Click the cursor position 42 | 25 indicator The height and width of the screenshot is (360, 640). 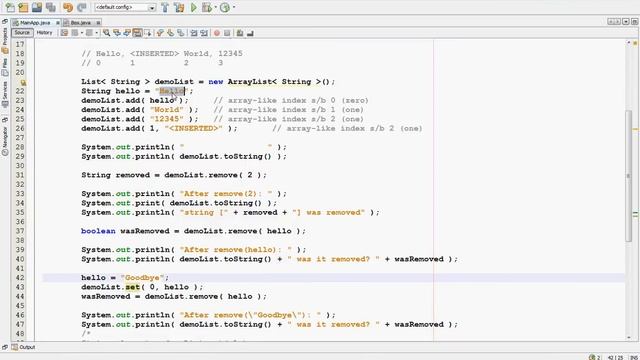pos(616,358)
